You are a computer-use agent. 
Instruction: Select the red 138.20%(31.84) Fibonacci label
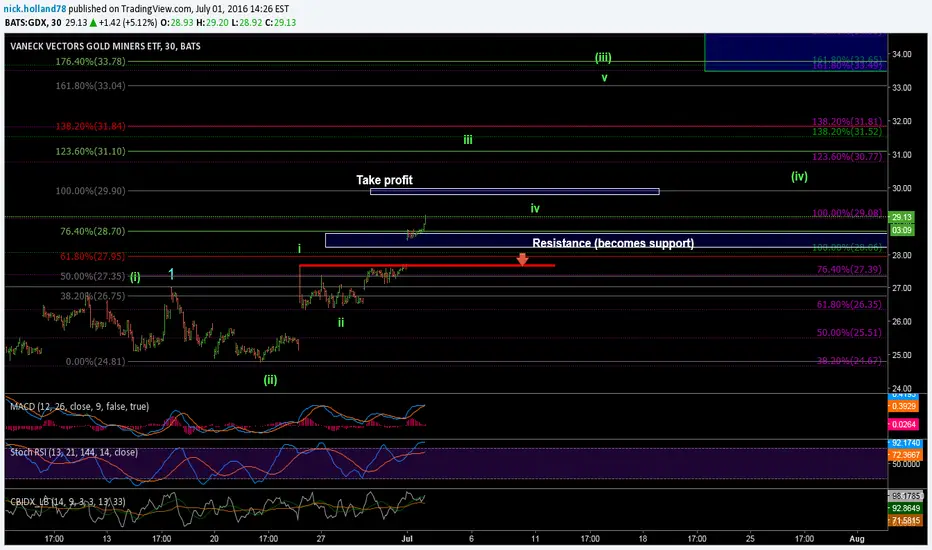click(x=90, y=126)
